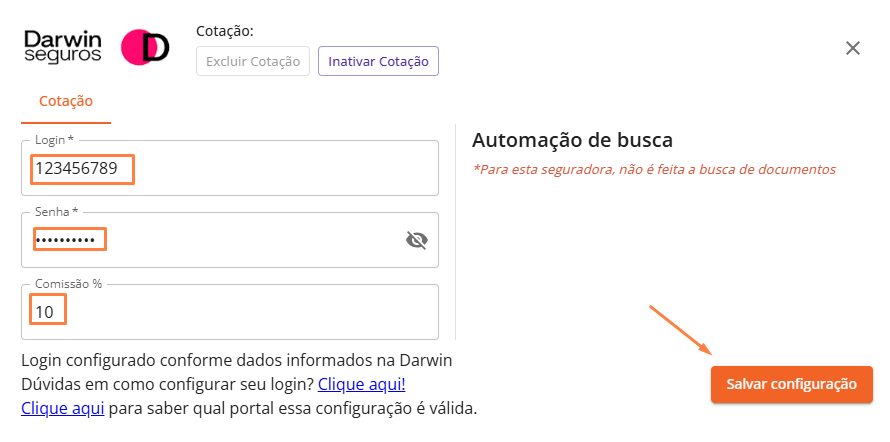
Task: Click the pink circular D logo
Action: click(145, 47)
